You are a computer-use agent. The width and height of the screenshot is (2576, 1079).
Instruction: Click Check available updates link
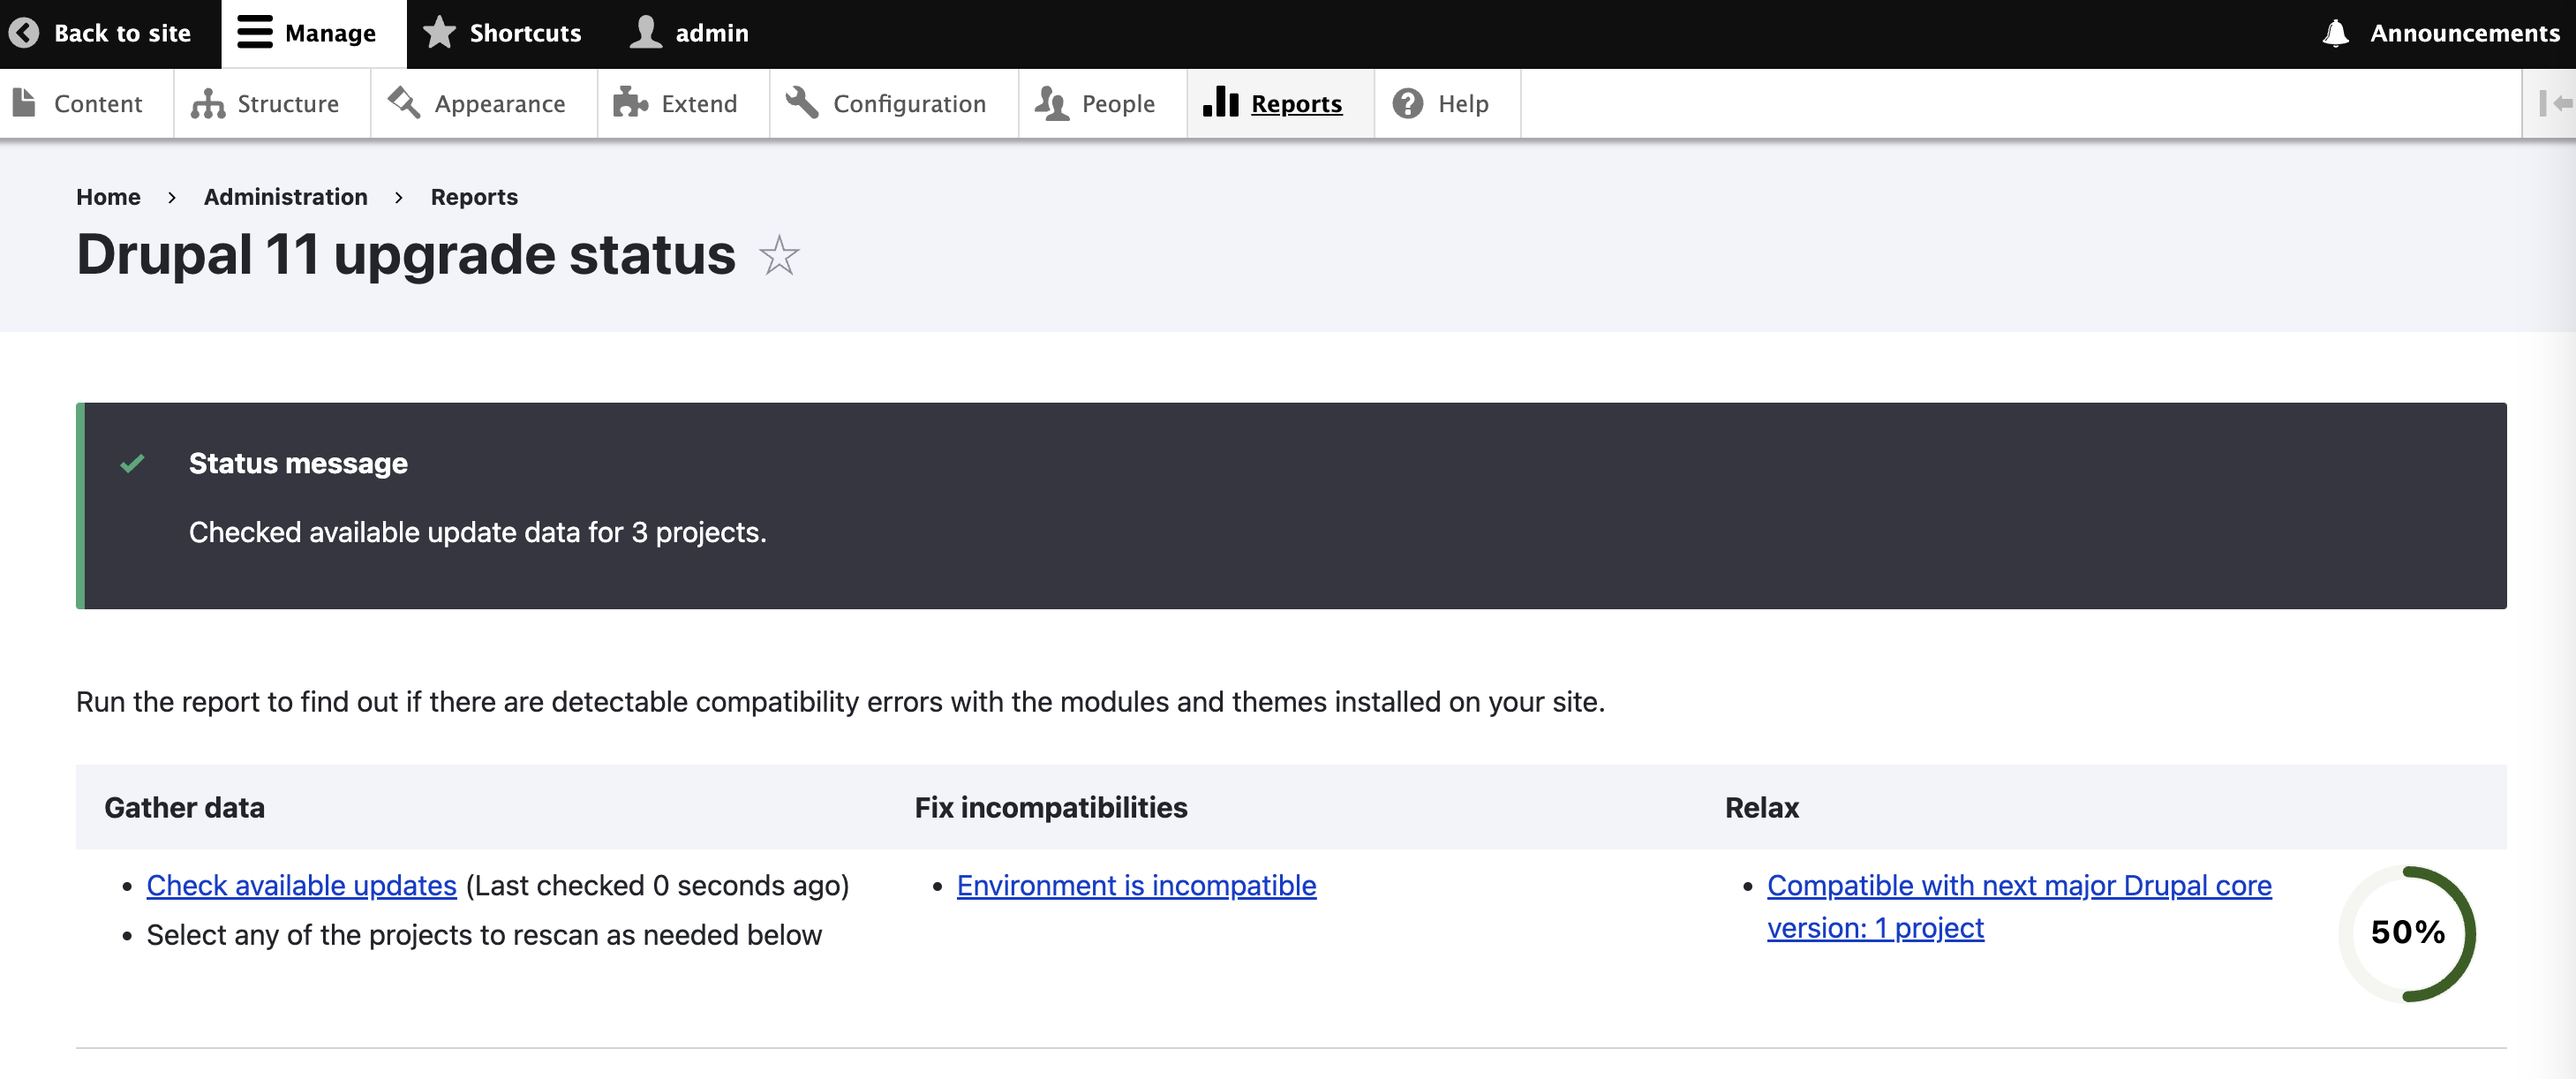[301, 886]
